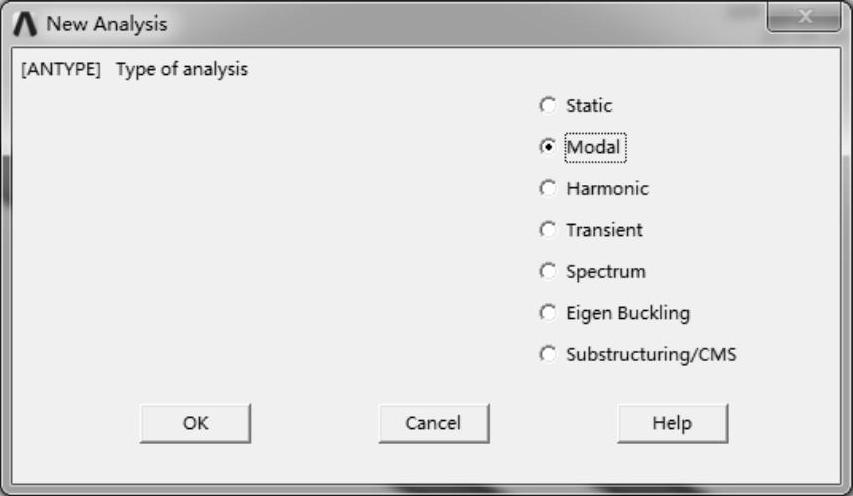
Task: Pick the Transient analysis radio button
Action: coord(547,230)
